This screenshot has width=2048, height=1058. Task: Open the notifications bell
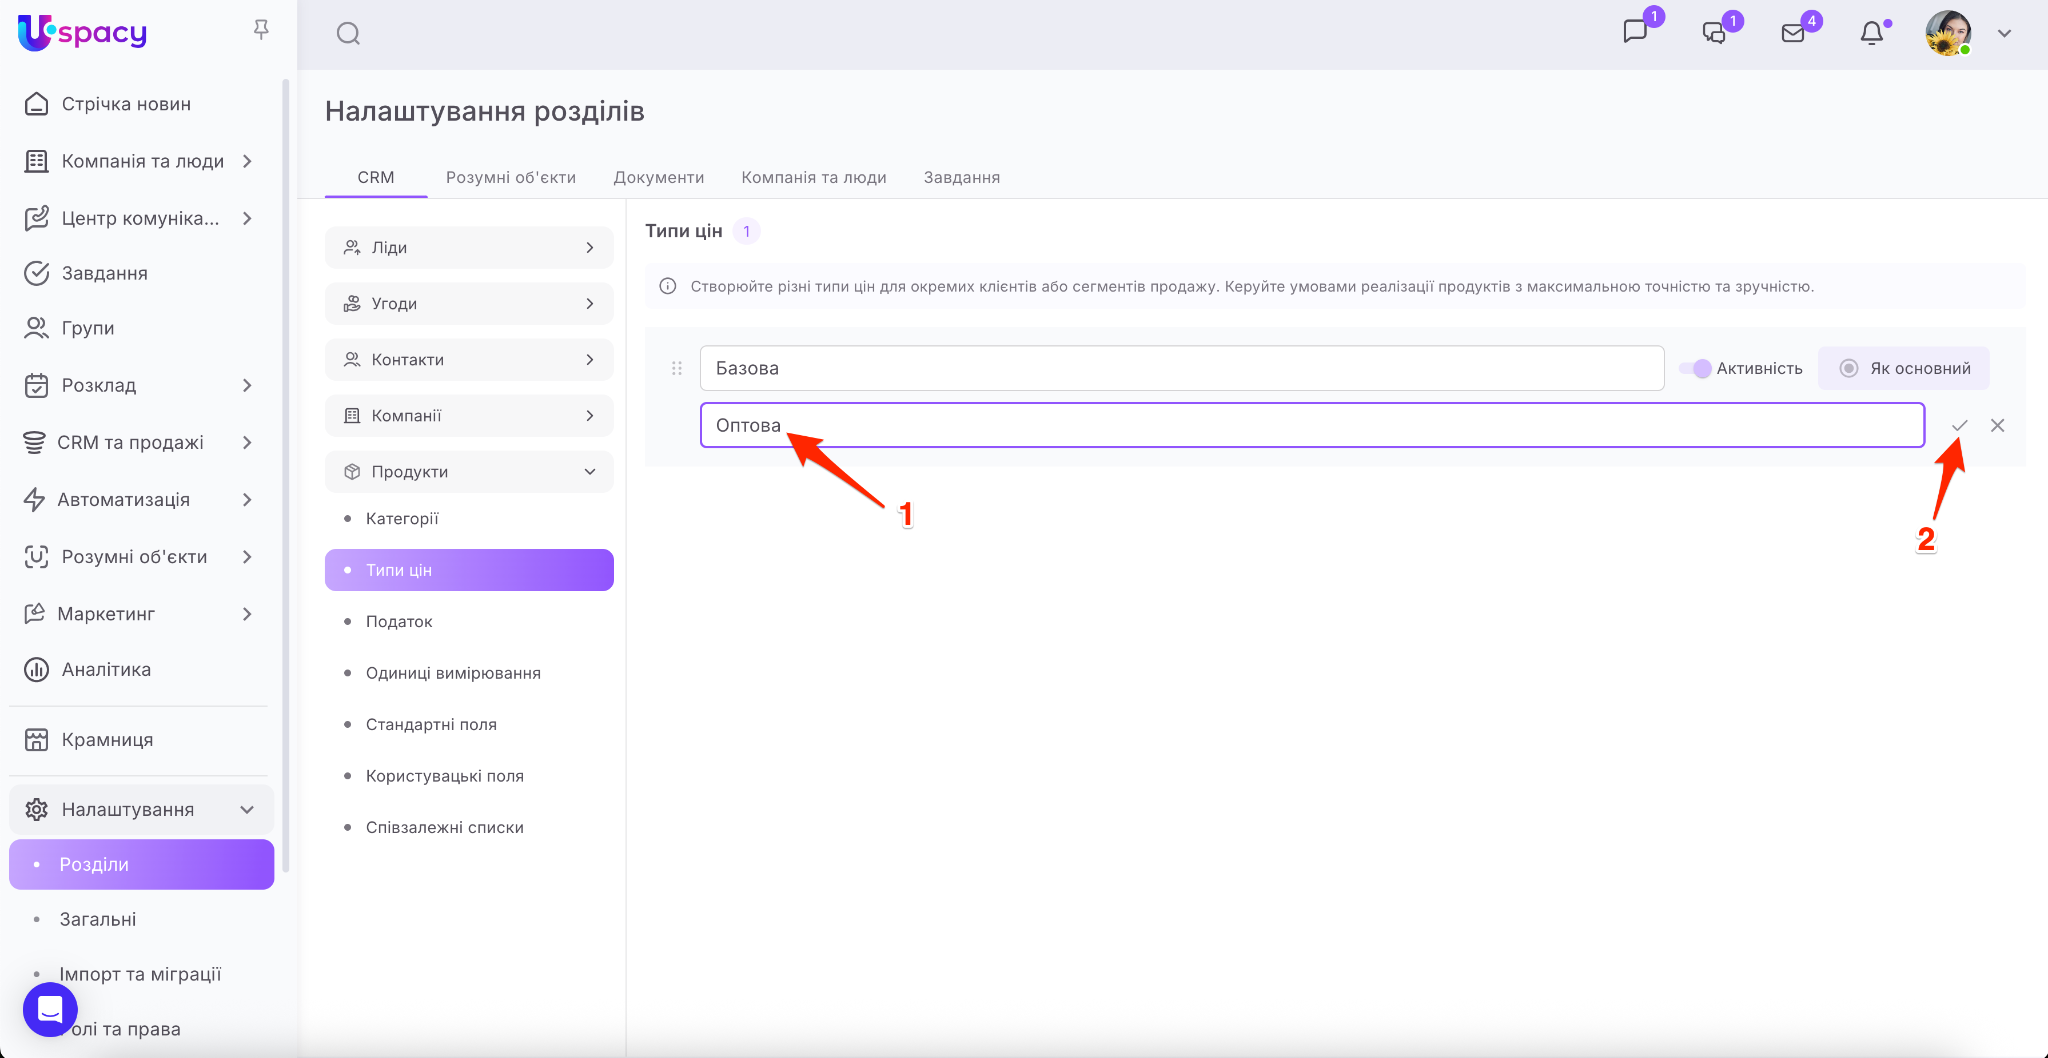tap(1871, 33)
